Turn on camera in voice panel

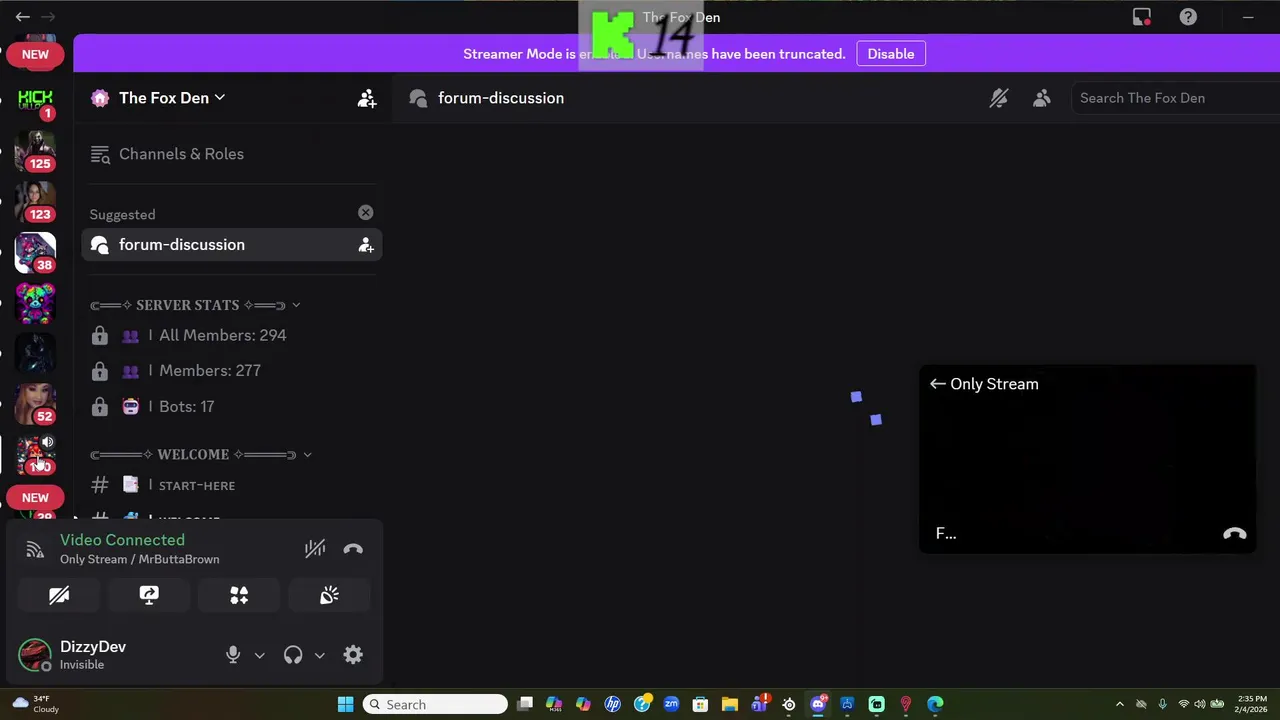pos(59,596)
